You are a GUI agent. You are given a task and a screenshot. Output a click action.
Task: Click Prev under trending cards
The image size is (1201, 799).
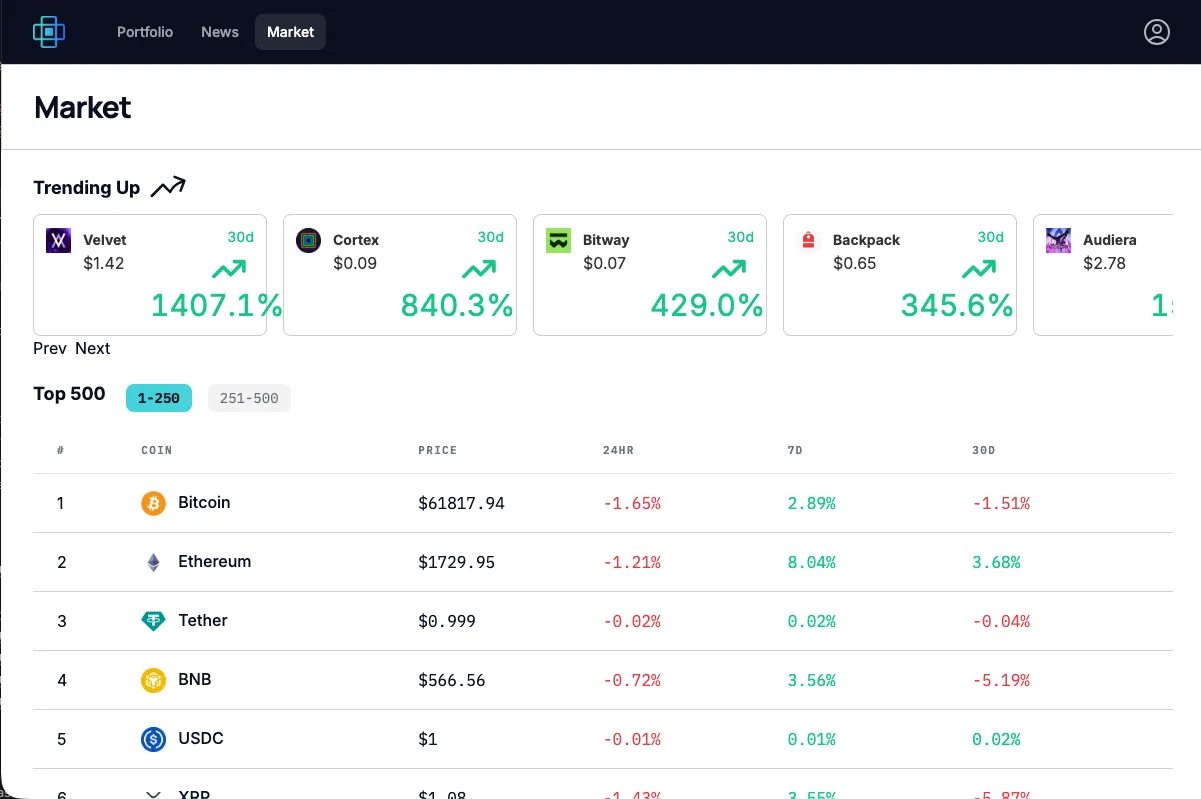click(50, 348)
